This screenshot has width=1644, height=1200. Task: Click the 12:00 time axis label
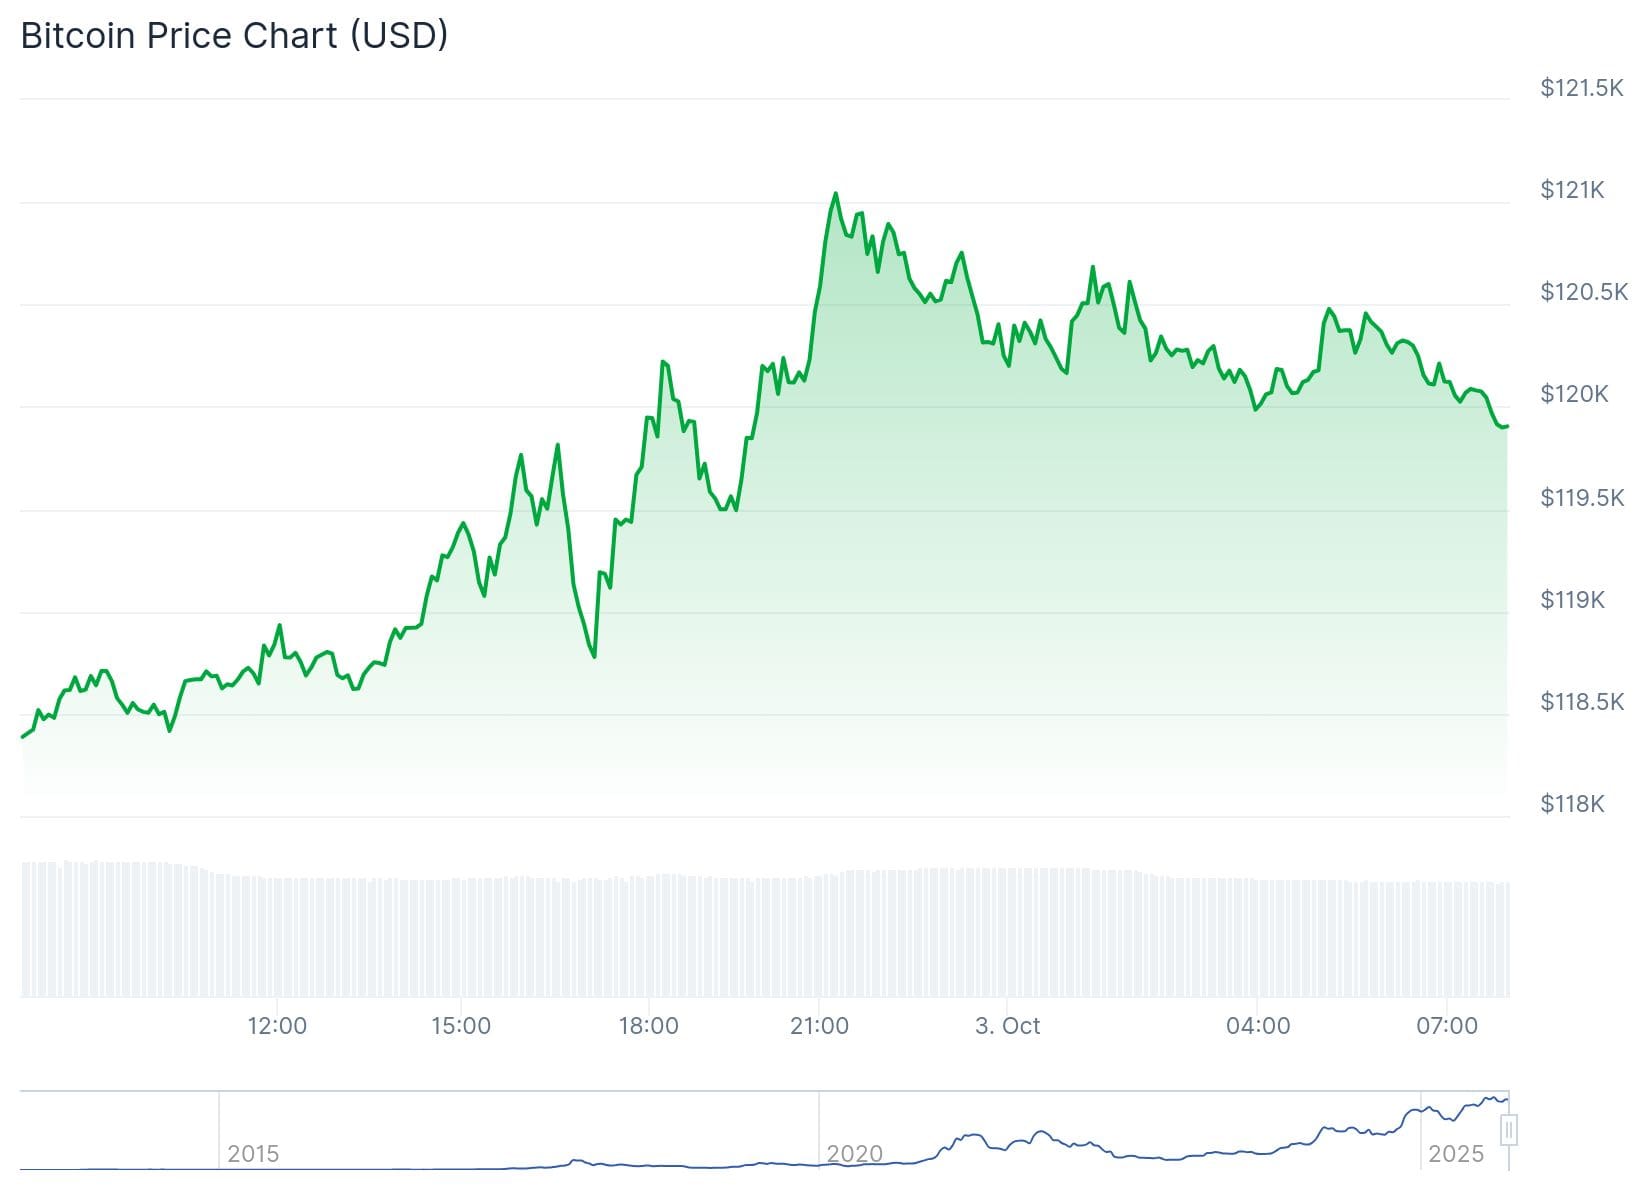(277, 1025)
